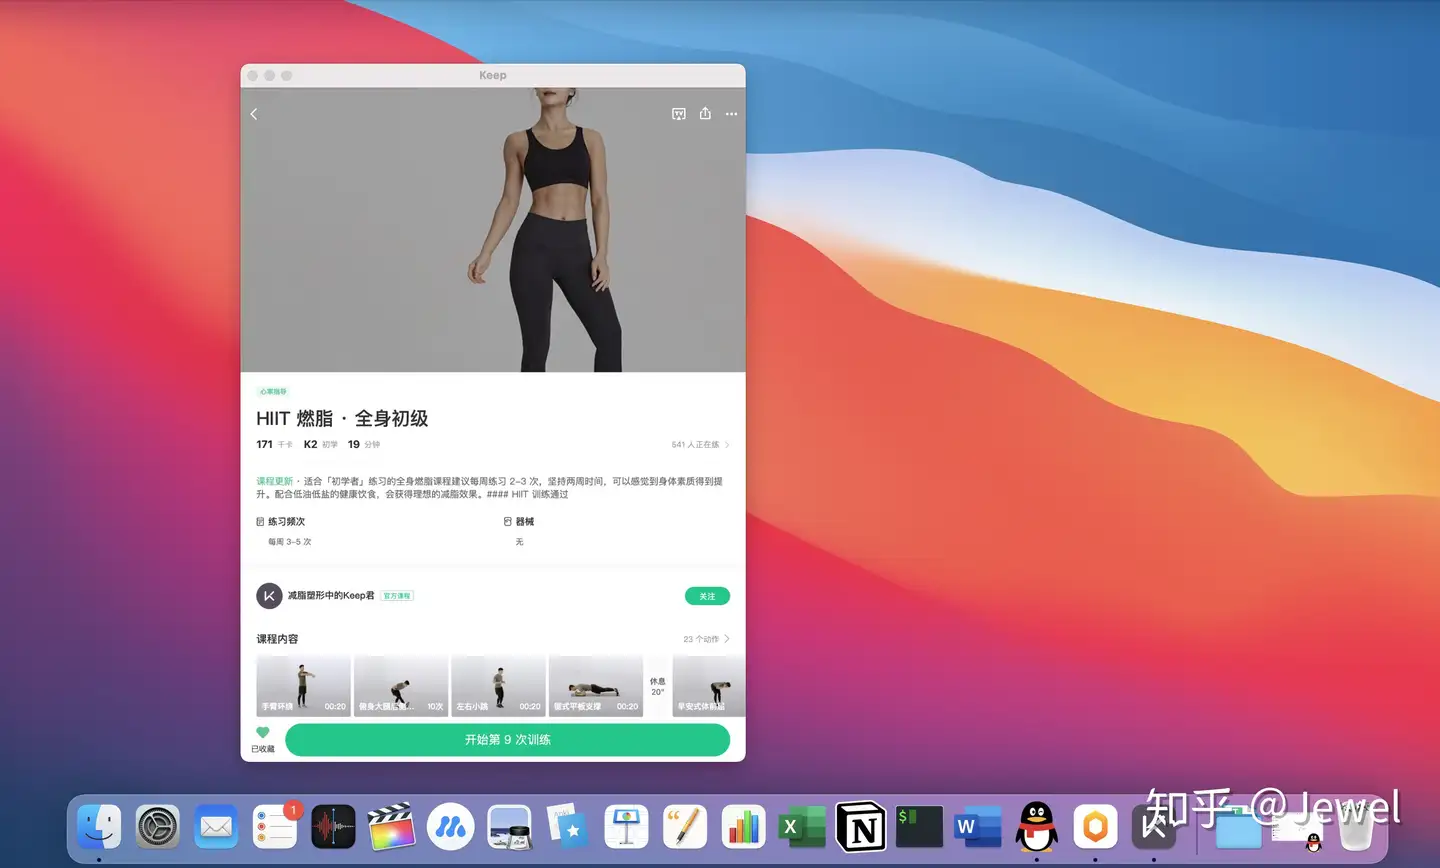Launch Final Cut Pro from the Dock
Screen dimensions: 1440x868
[392, 827]
